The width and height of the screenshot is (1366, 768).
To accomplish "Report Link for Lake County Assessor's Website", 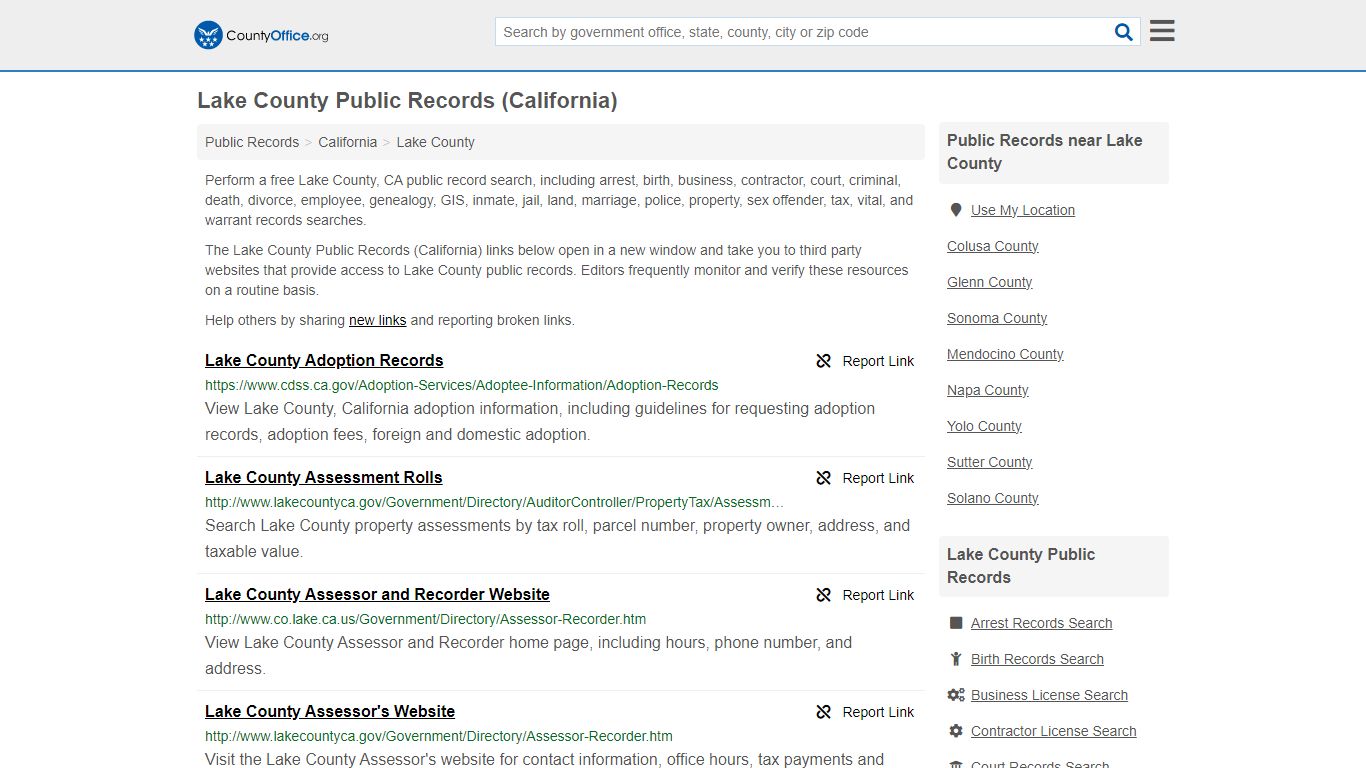I will (x=878, y=712).
